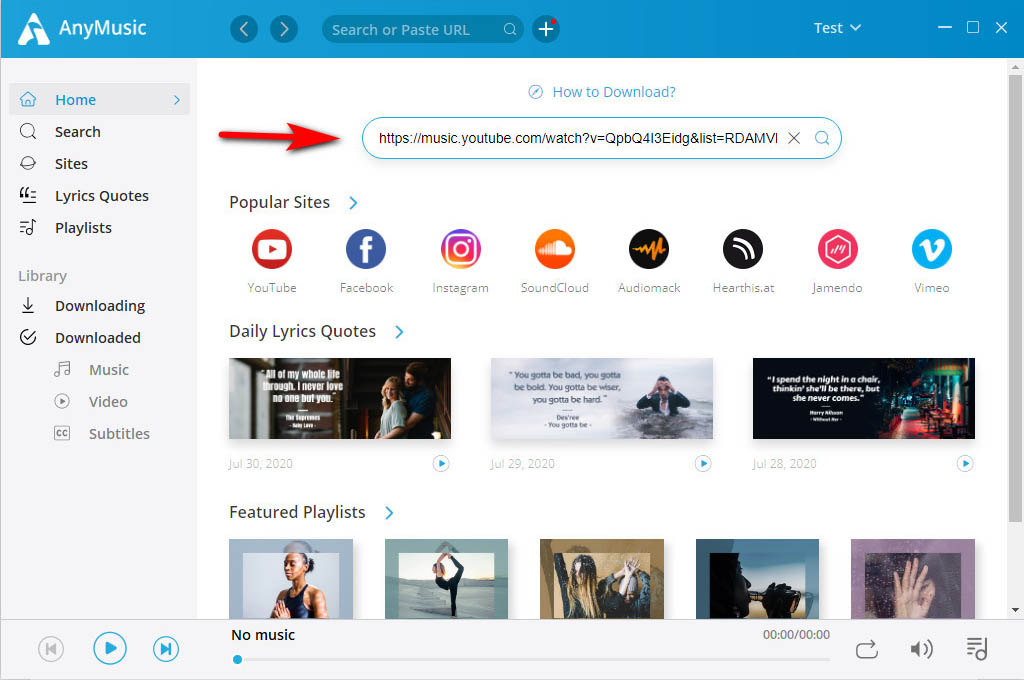Open the meditating woman playlist thumbnail
The width and height of the screenshot is (1024, 680).
point(291,579)
